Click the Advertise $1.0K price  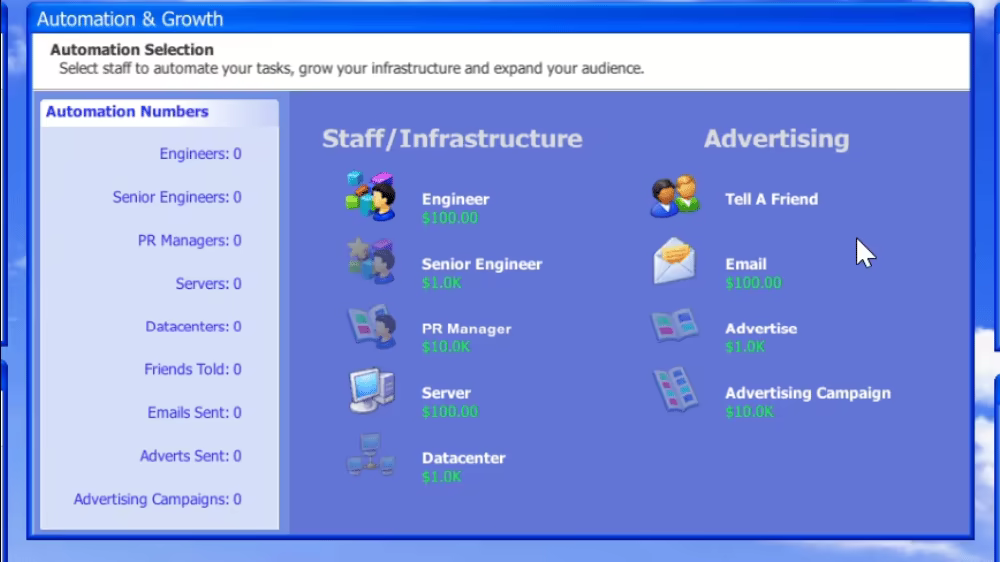745,346
